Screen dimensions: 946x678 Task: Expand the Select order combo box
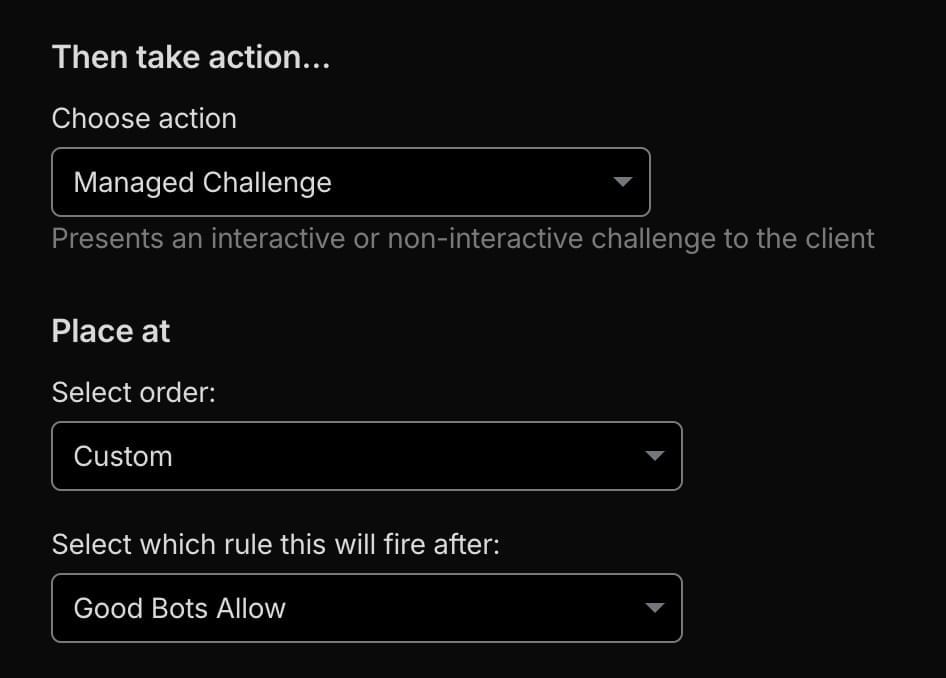point(367,455)
